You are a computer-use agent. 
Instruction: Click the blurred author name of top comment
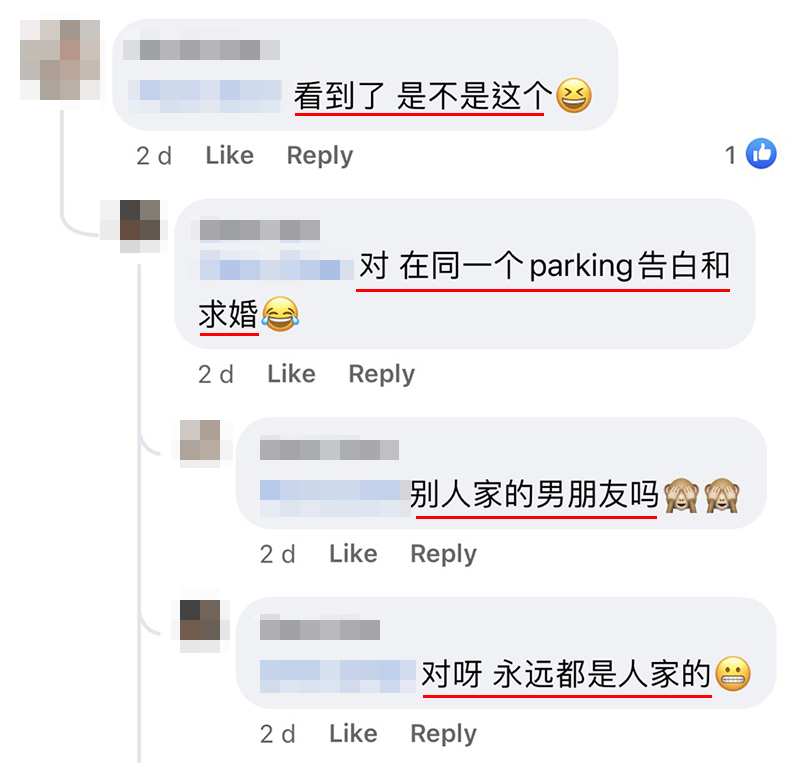coord(202,50)
